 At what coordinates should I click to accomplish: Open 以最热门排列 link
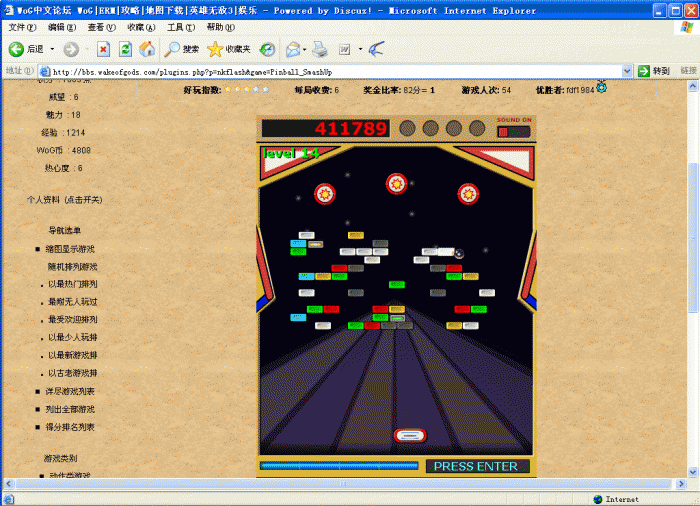(73, 284)
